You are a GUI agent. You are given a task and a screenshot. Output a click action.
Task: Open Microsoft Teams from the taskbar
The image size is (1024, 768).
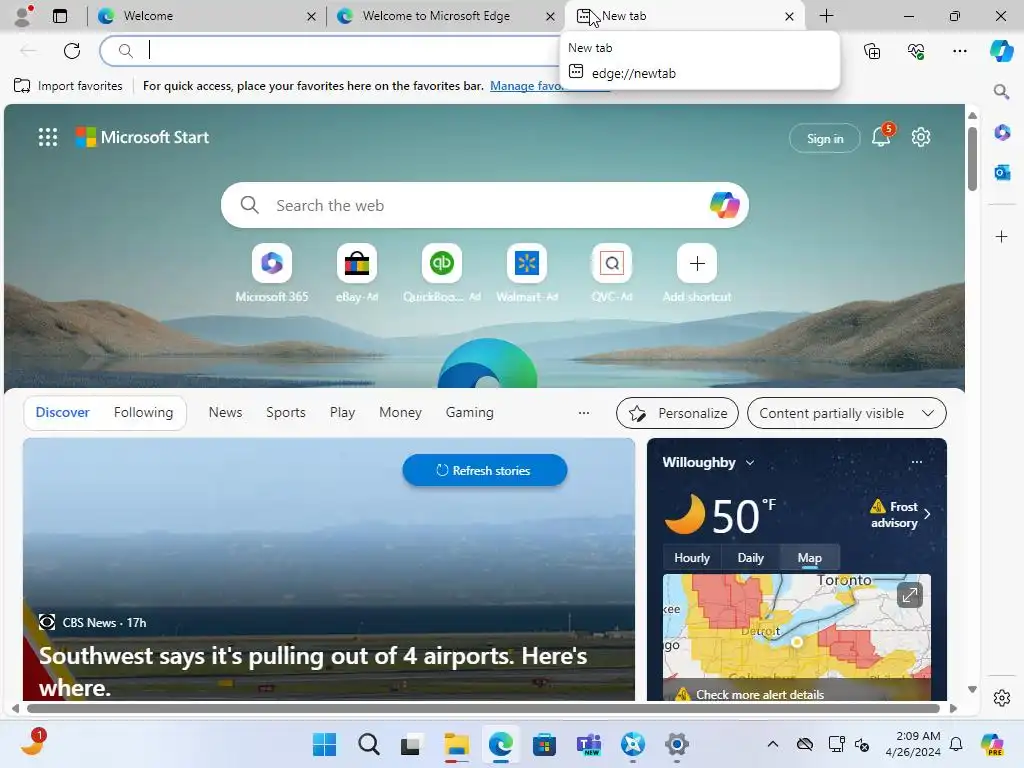coord(588,744)
